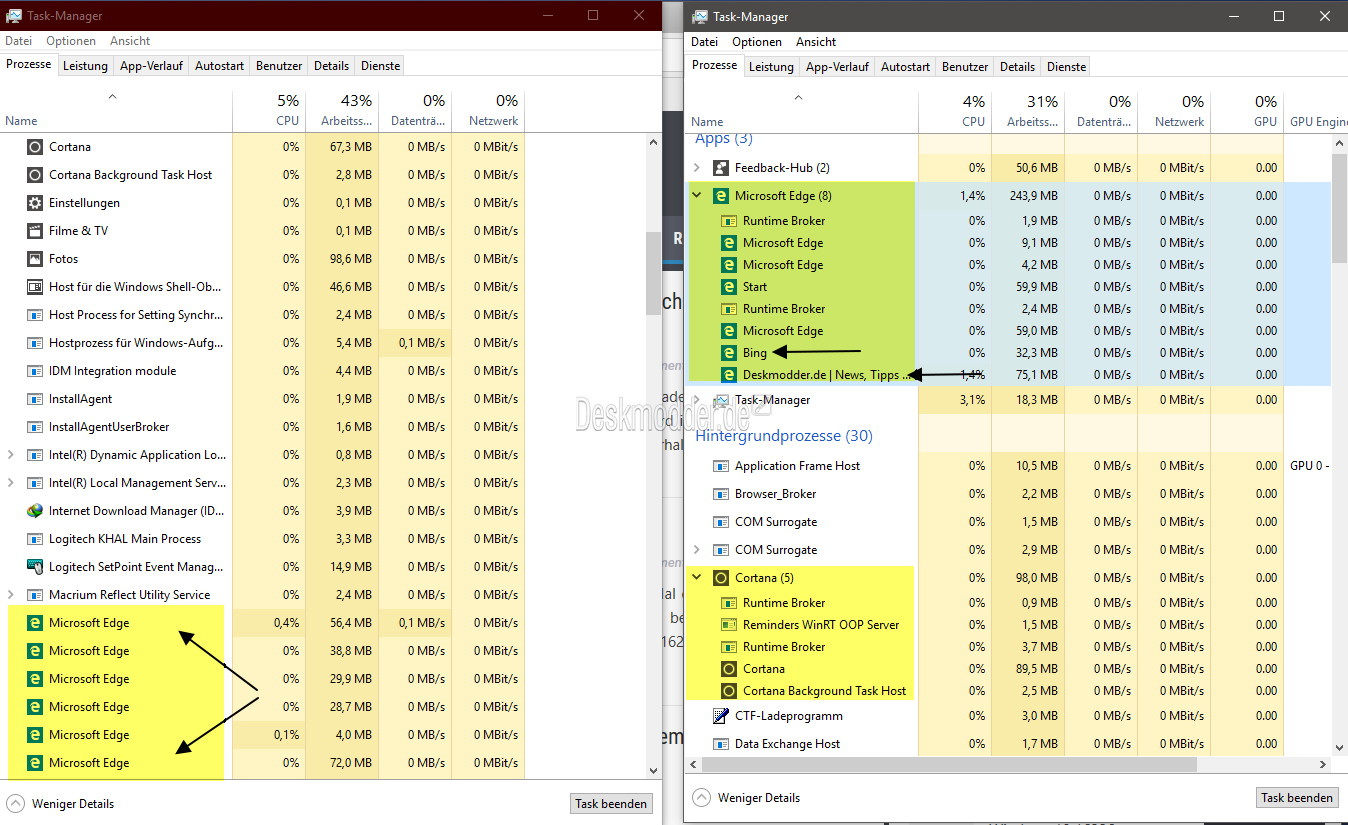Click the Hintergrundprozesse (30) heading

pos(784,436)
